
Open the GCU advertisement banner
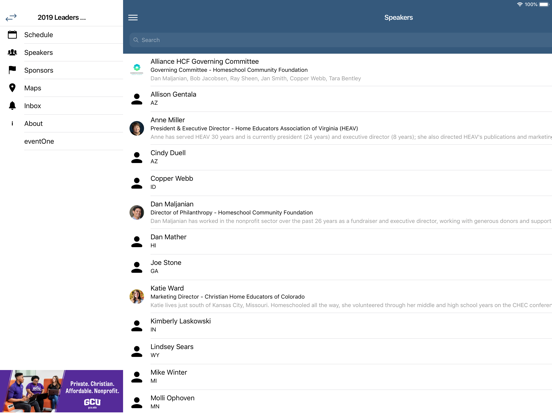pyautogui.click(x=62, y=391)
